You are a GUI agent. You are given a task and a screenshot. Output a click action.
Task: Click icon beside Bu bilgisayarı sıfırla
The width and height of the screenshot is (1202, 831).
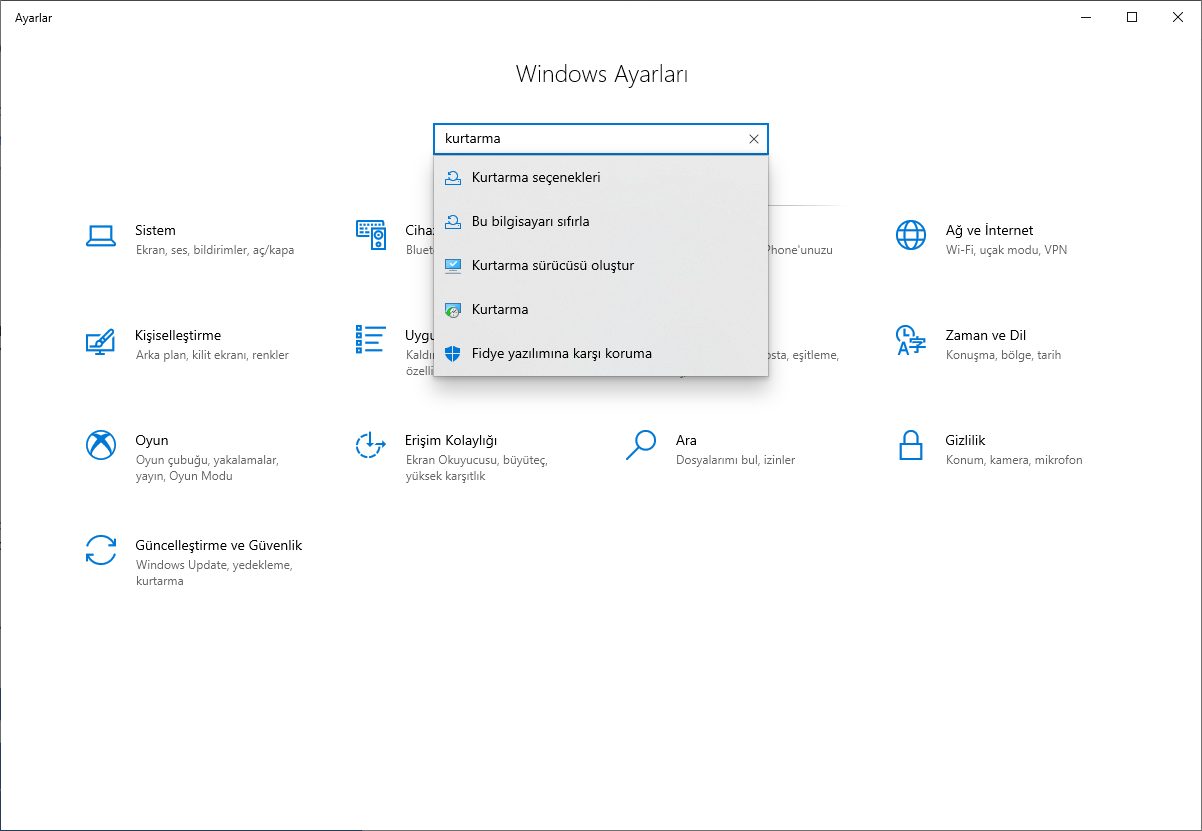point(453,222)
